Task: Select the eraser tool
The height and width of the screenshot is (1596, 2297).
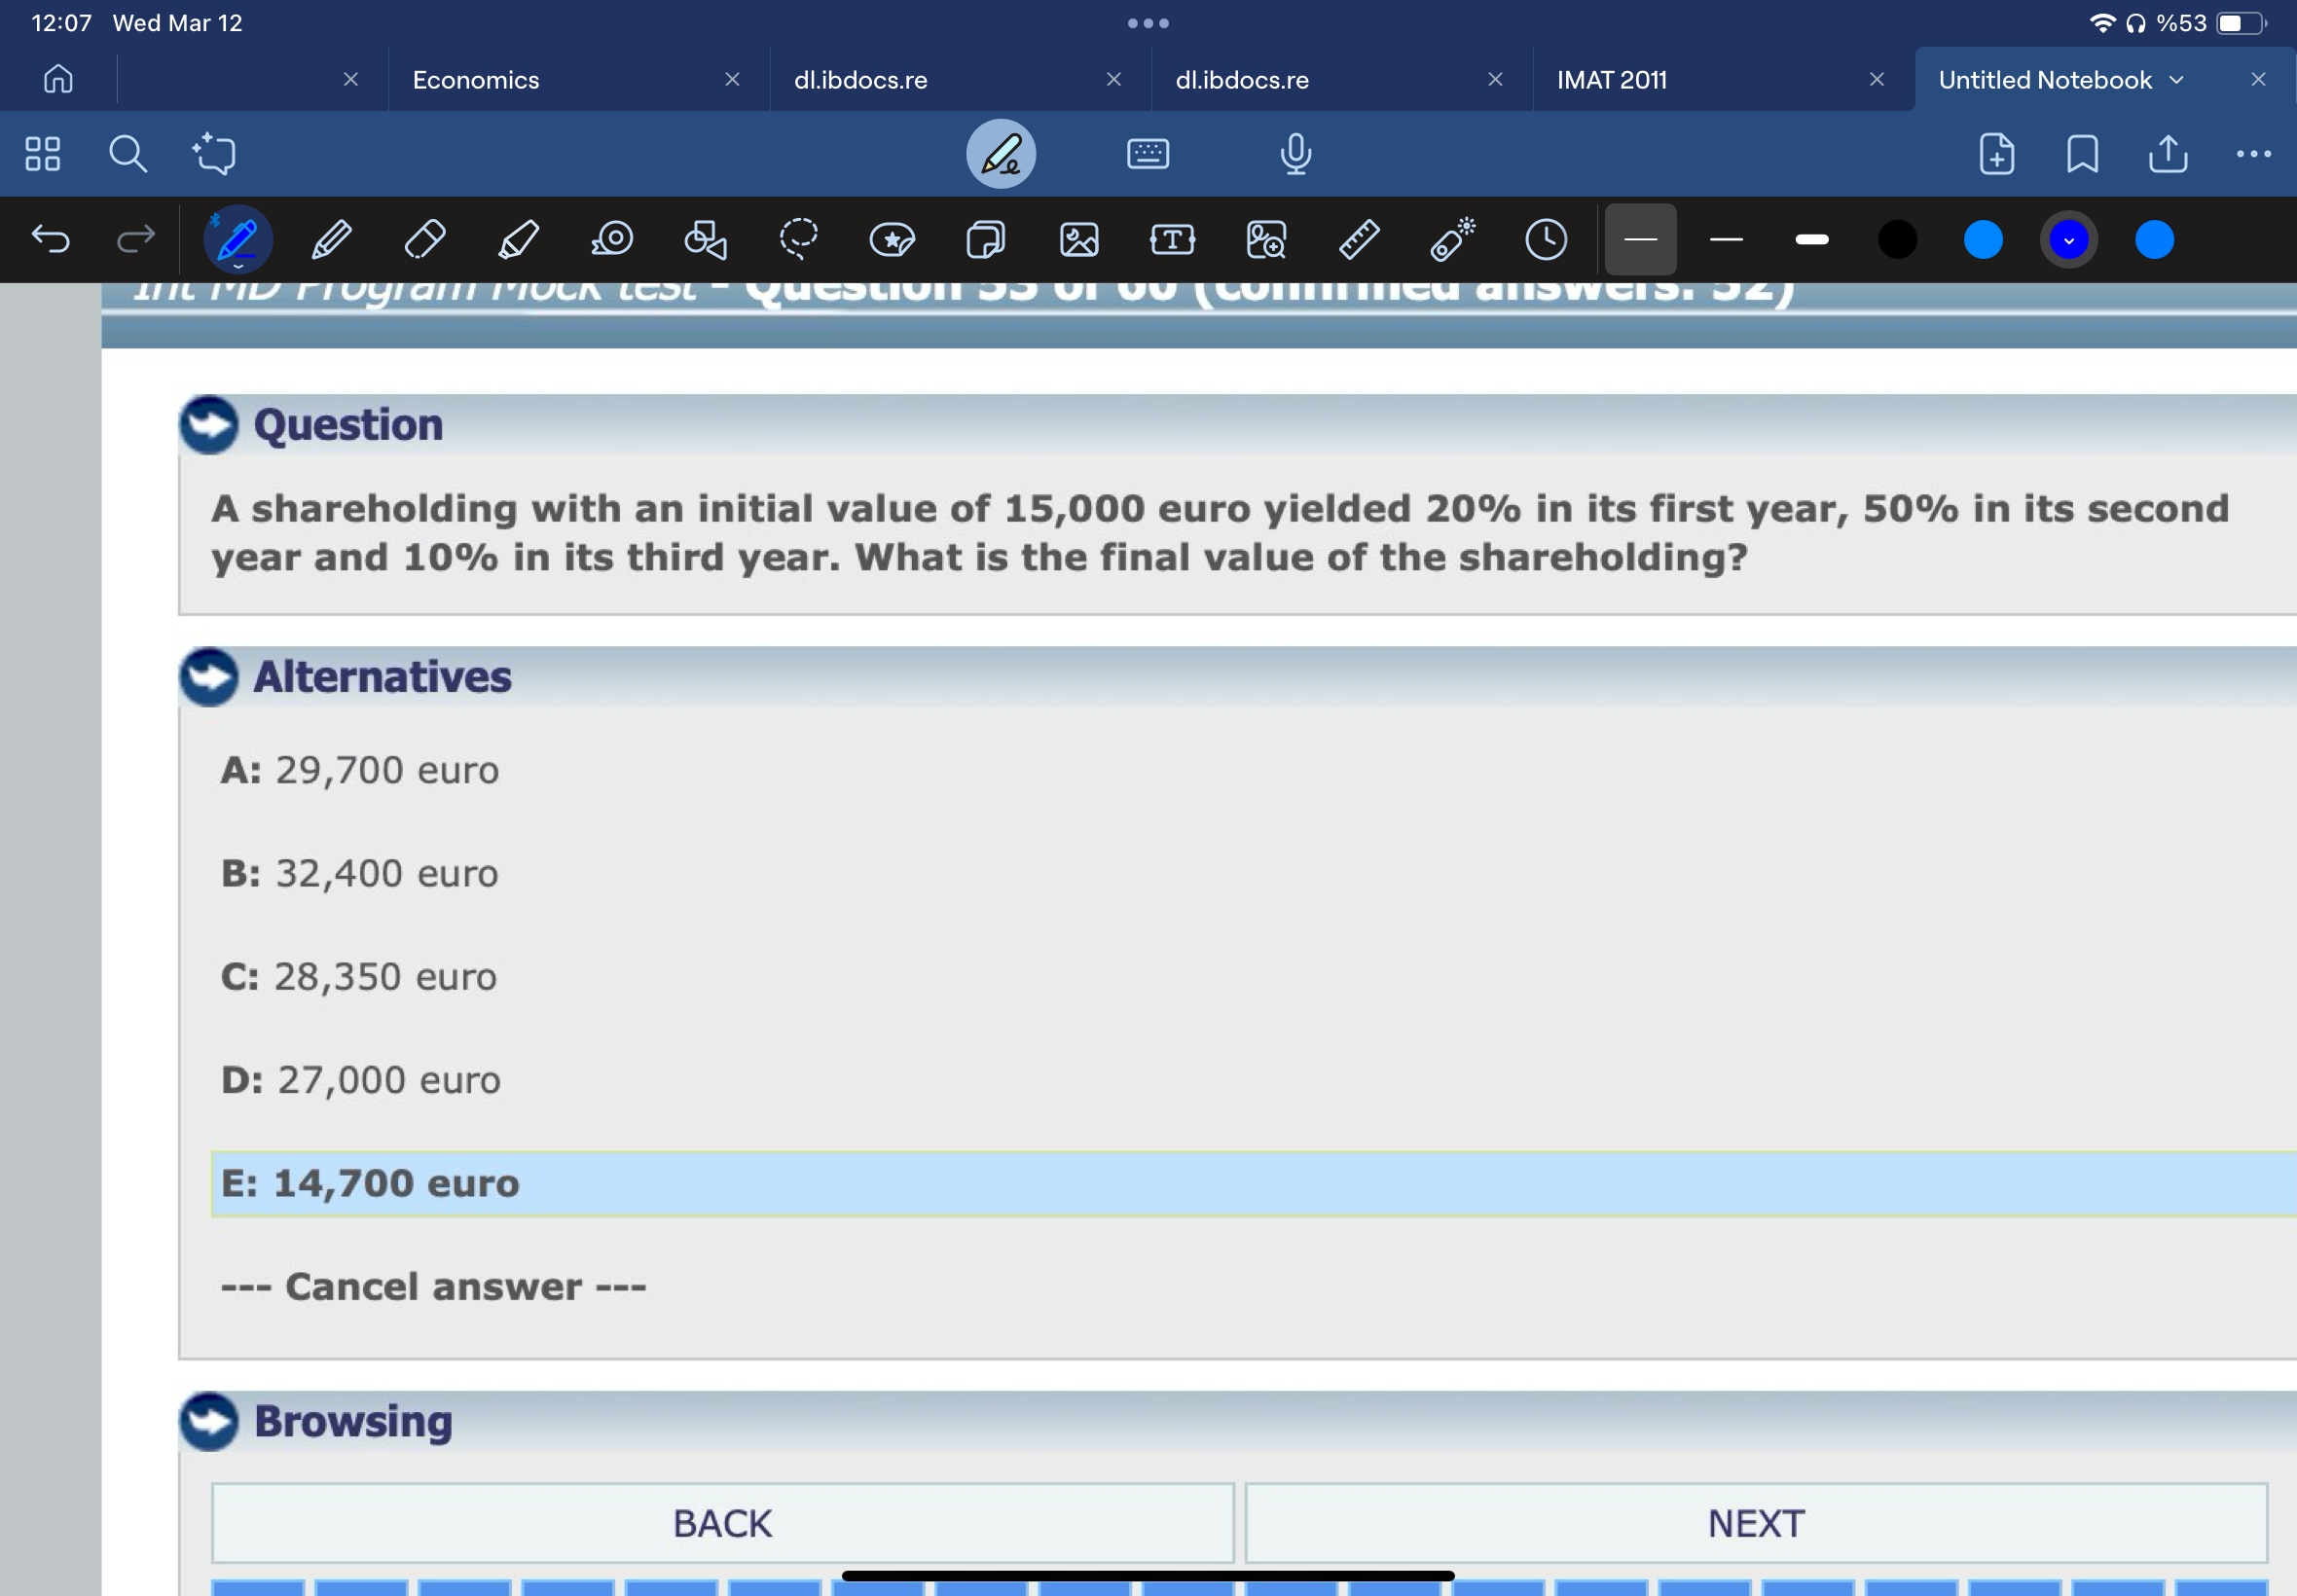Action: click(x=424, y=240)
